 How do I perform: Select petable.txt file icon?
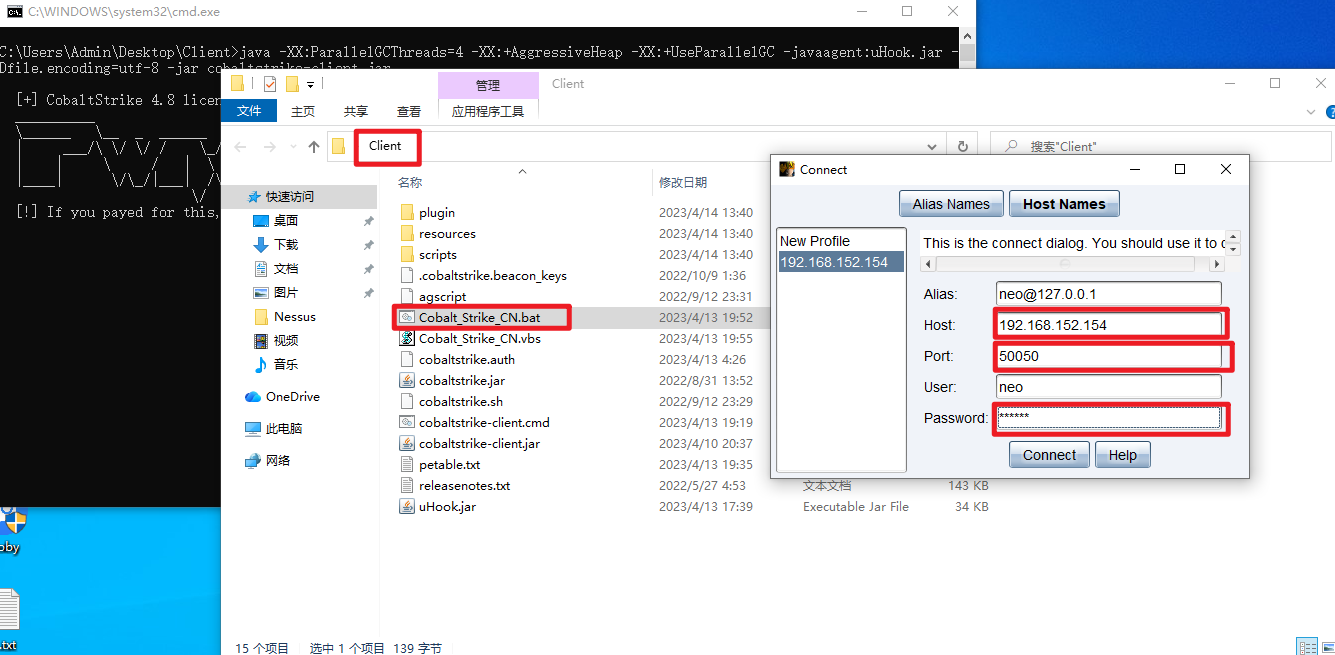coord(407,464)
